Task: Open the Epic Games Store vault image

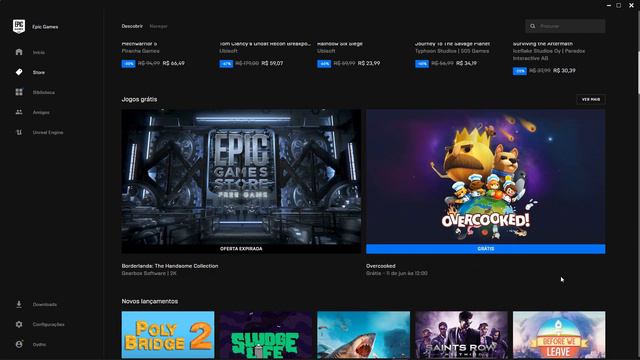Action: click(x=241, y=177)
